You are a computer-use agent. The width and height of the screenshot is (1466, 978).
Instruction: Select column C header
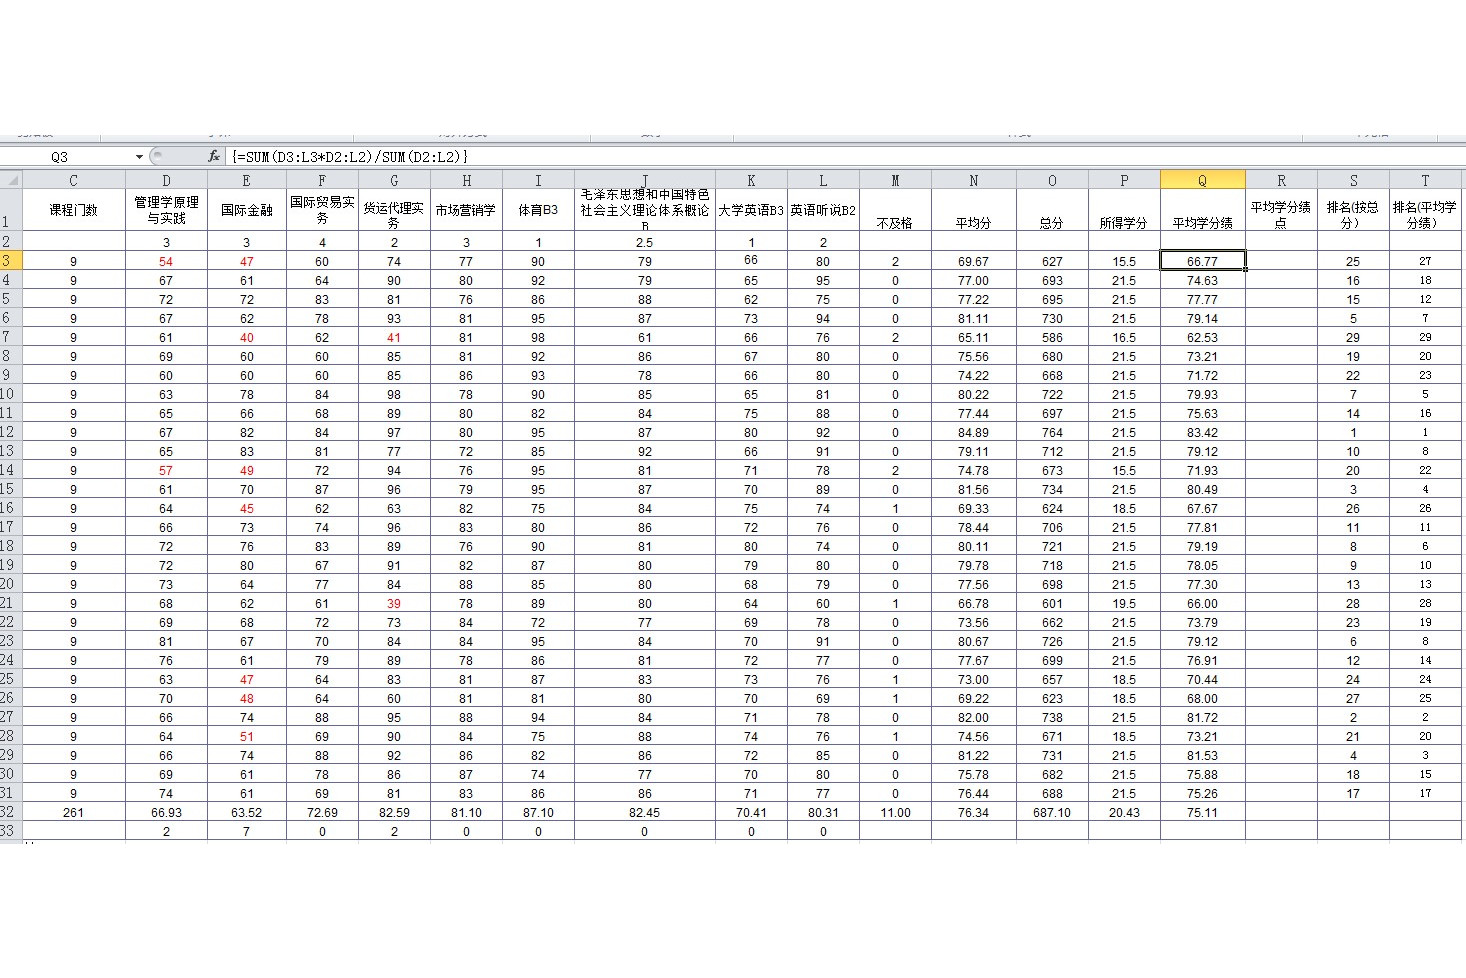pos(73,180)
